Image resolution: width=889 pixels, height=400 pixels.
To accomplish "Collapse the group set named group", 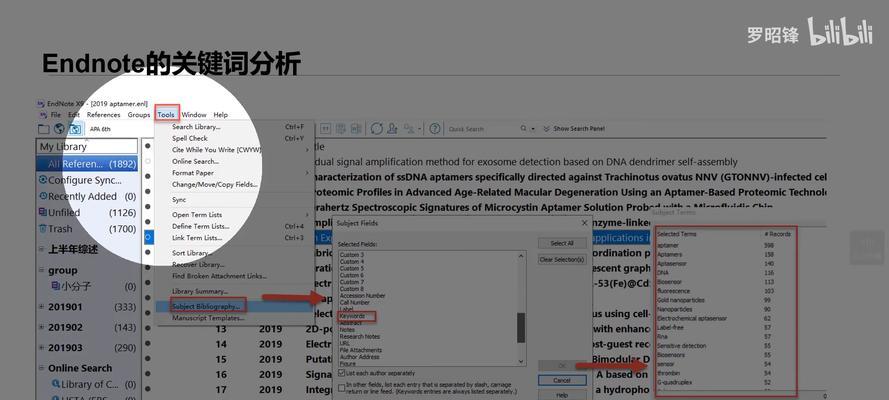I will pyautogui.click(x=41, y=270).
